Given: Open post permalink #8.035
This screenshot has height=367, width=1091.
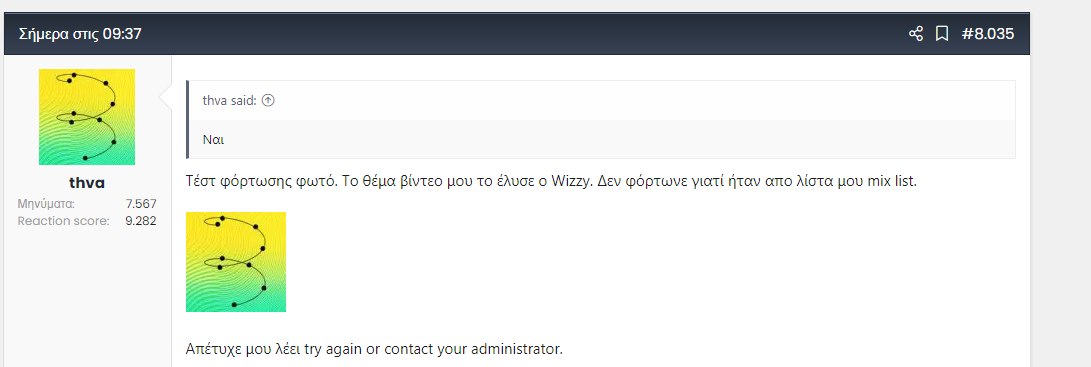Looking at the screenshot, I should (x=987, y=33).
